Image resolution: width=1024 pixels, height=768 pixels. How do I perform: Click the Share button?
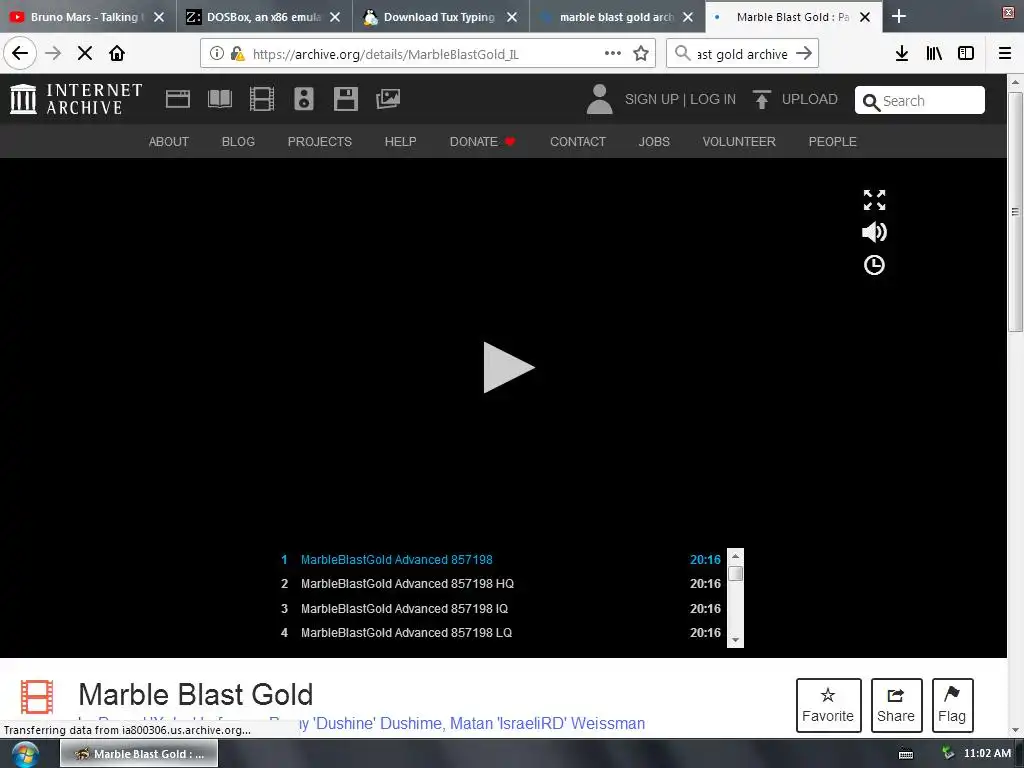pos(896,705)
